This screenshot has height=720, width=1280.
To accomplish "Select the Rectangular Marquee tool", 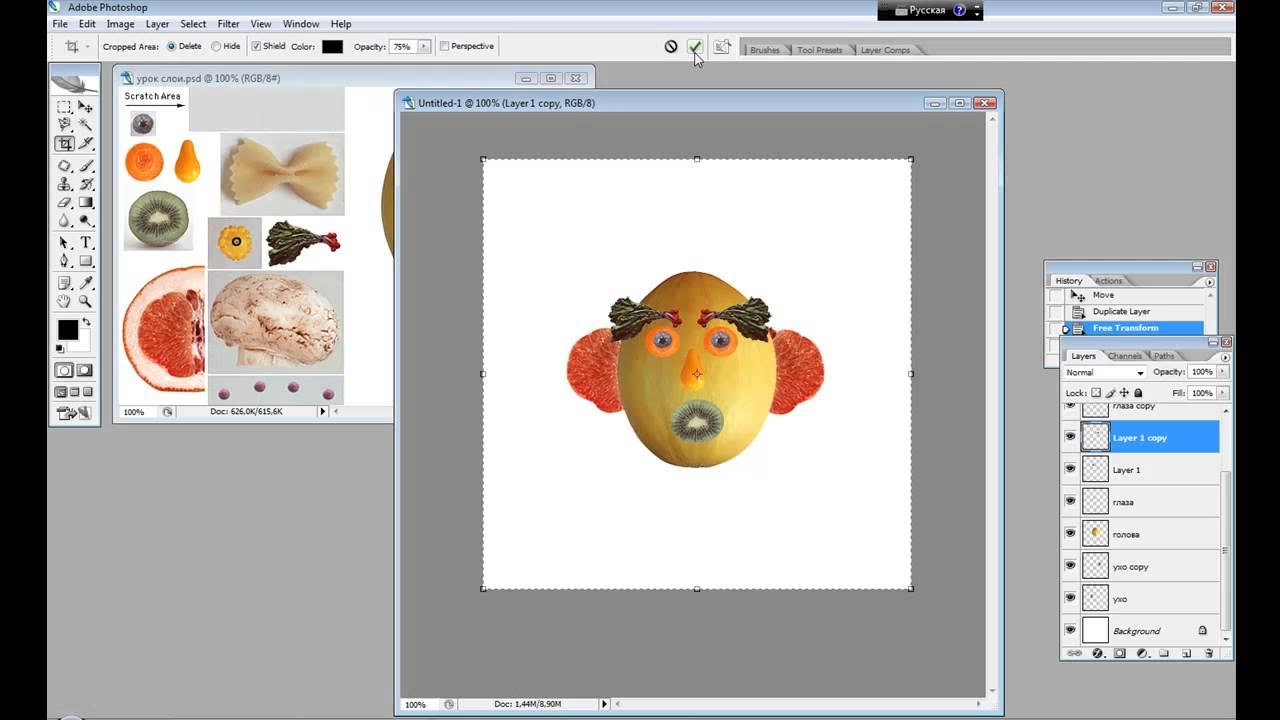I will pos(64,107).
